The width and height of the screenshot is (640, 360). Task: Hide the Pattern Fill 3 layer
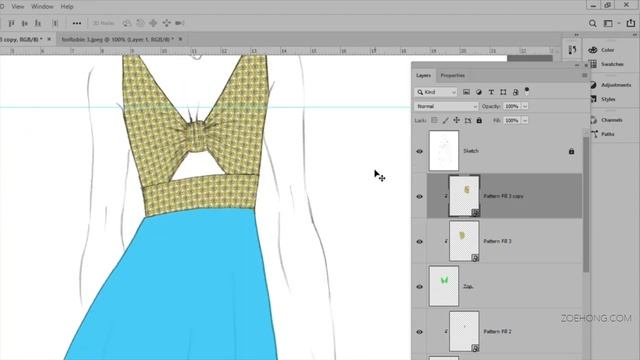click(419, 242)
